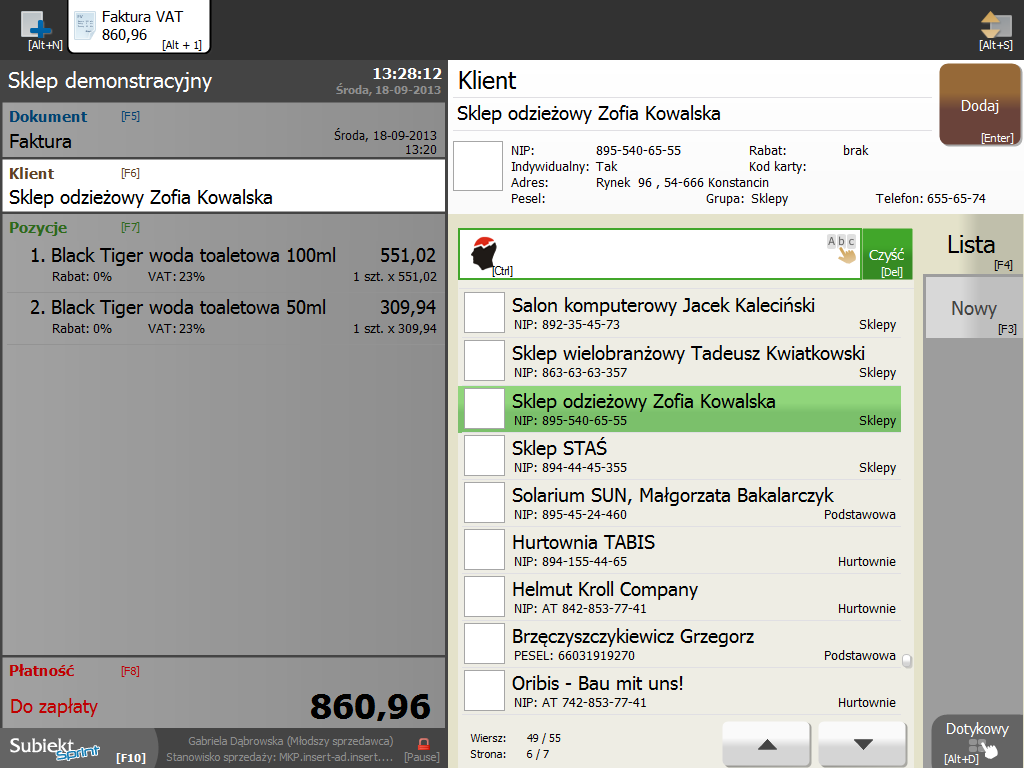Screen dimensions: 1024x768
Task: Click the Sklep demonstracyjny title
Action: coord(110,81)
